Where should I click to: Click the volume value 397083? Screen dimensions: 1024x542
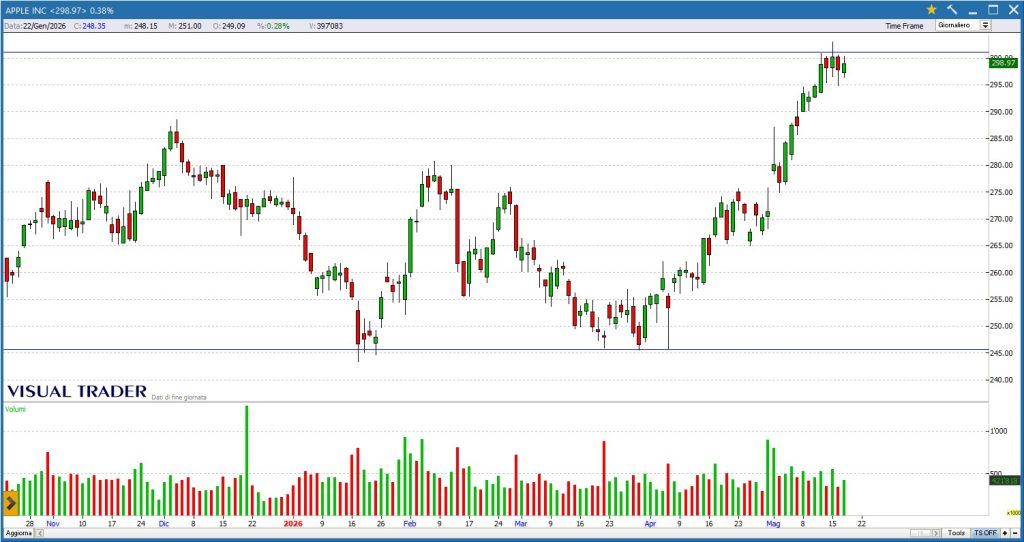point(330,26)
